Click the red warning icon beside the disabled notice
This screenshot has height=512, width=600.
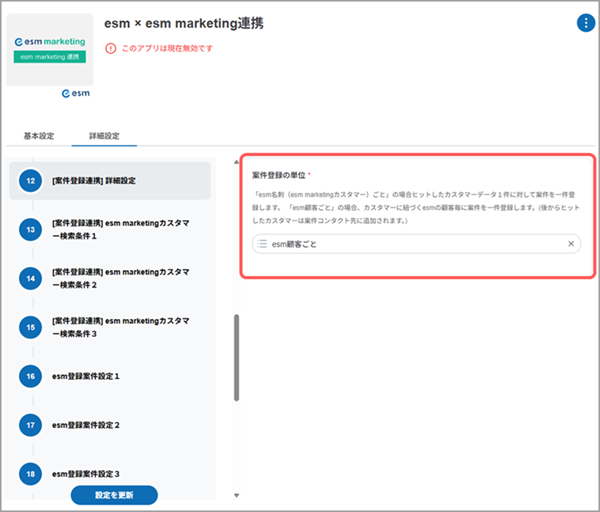[110, 48]
